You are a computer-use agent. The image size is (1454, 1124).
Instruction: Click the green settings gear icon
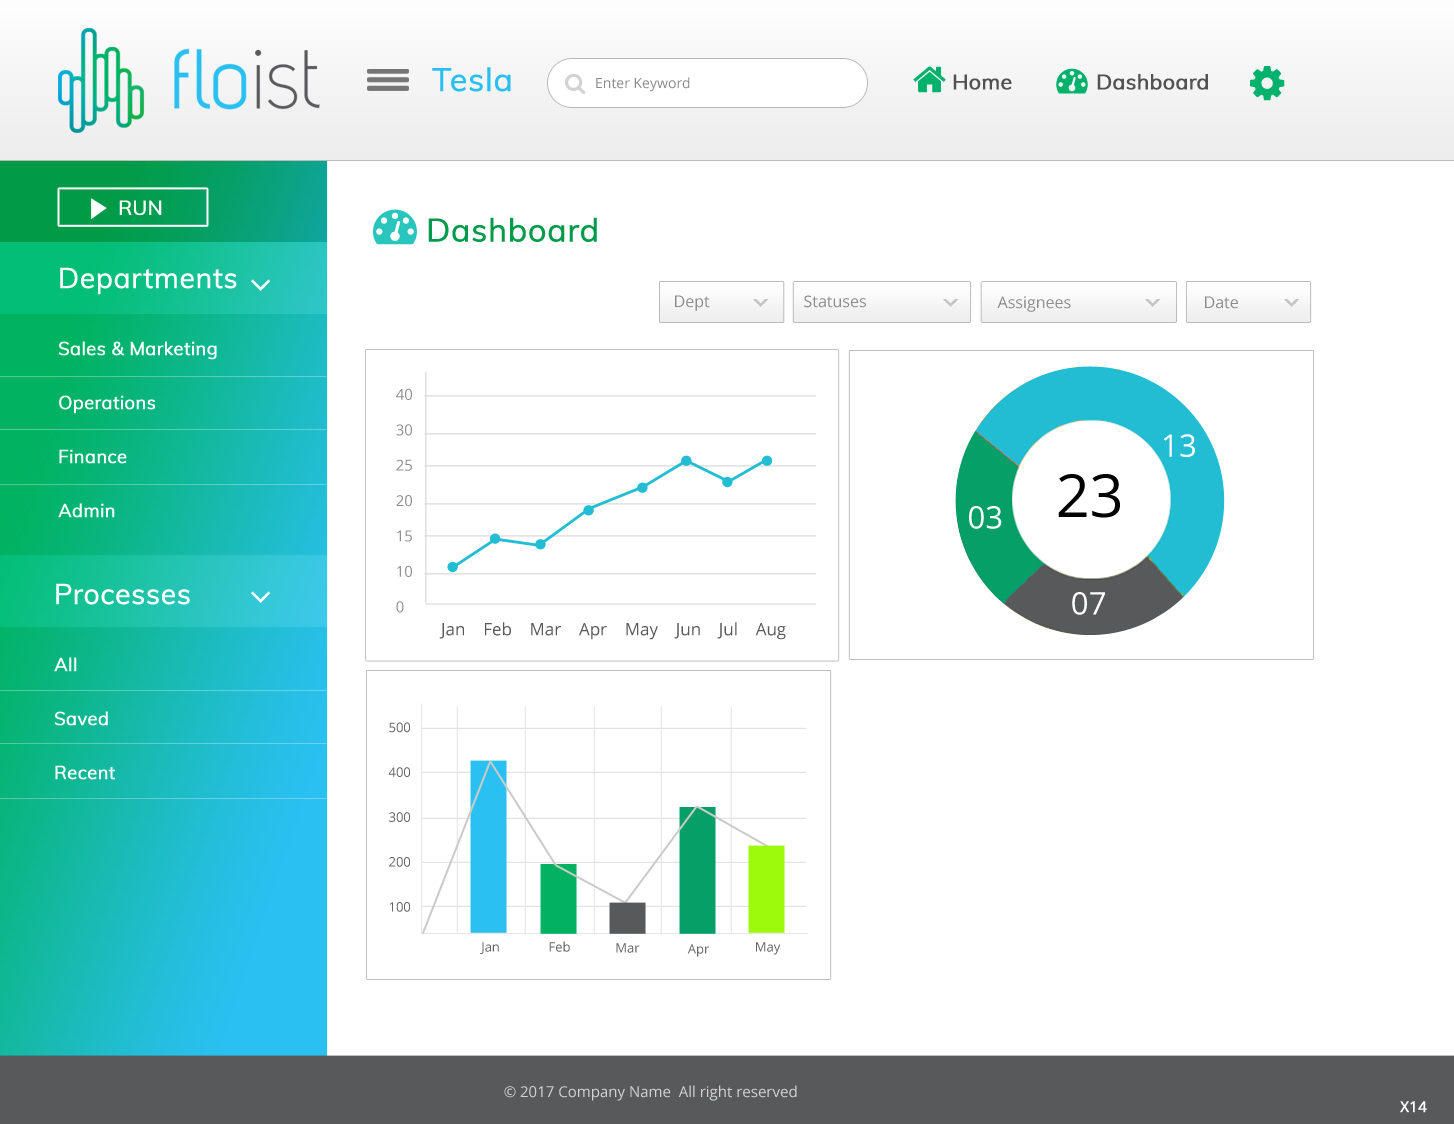click(x=1266, y=83)
